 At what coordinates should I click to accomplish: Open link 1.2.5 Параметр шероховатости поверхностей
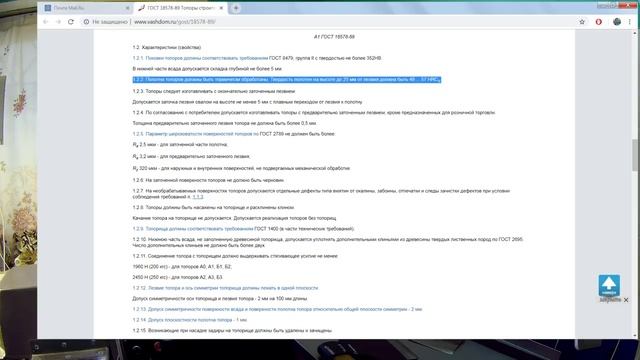196,134
